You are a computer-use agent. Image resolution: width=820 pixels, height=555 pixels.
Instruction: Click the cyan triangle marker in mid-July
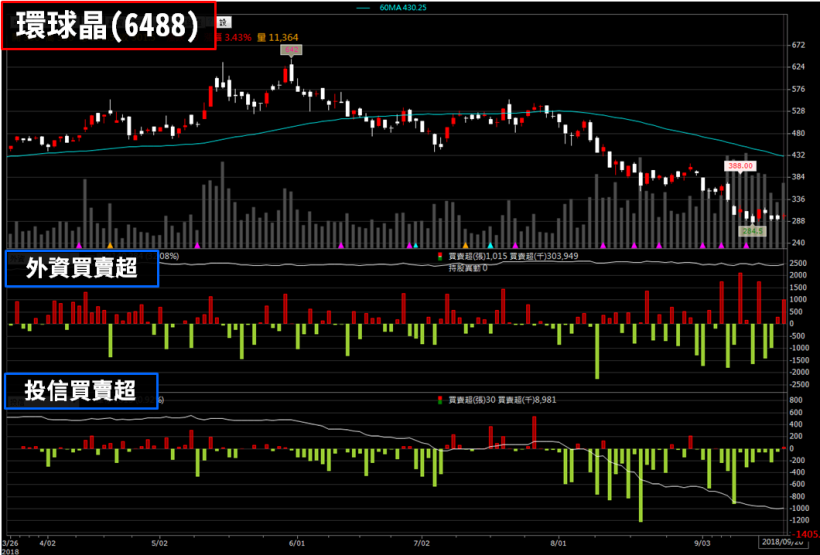(x=491, y=245)
